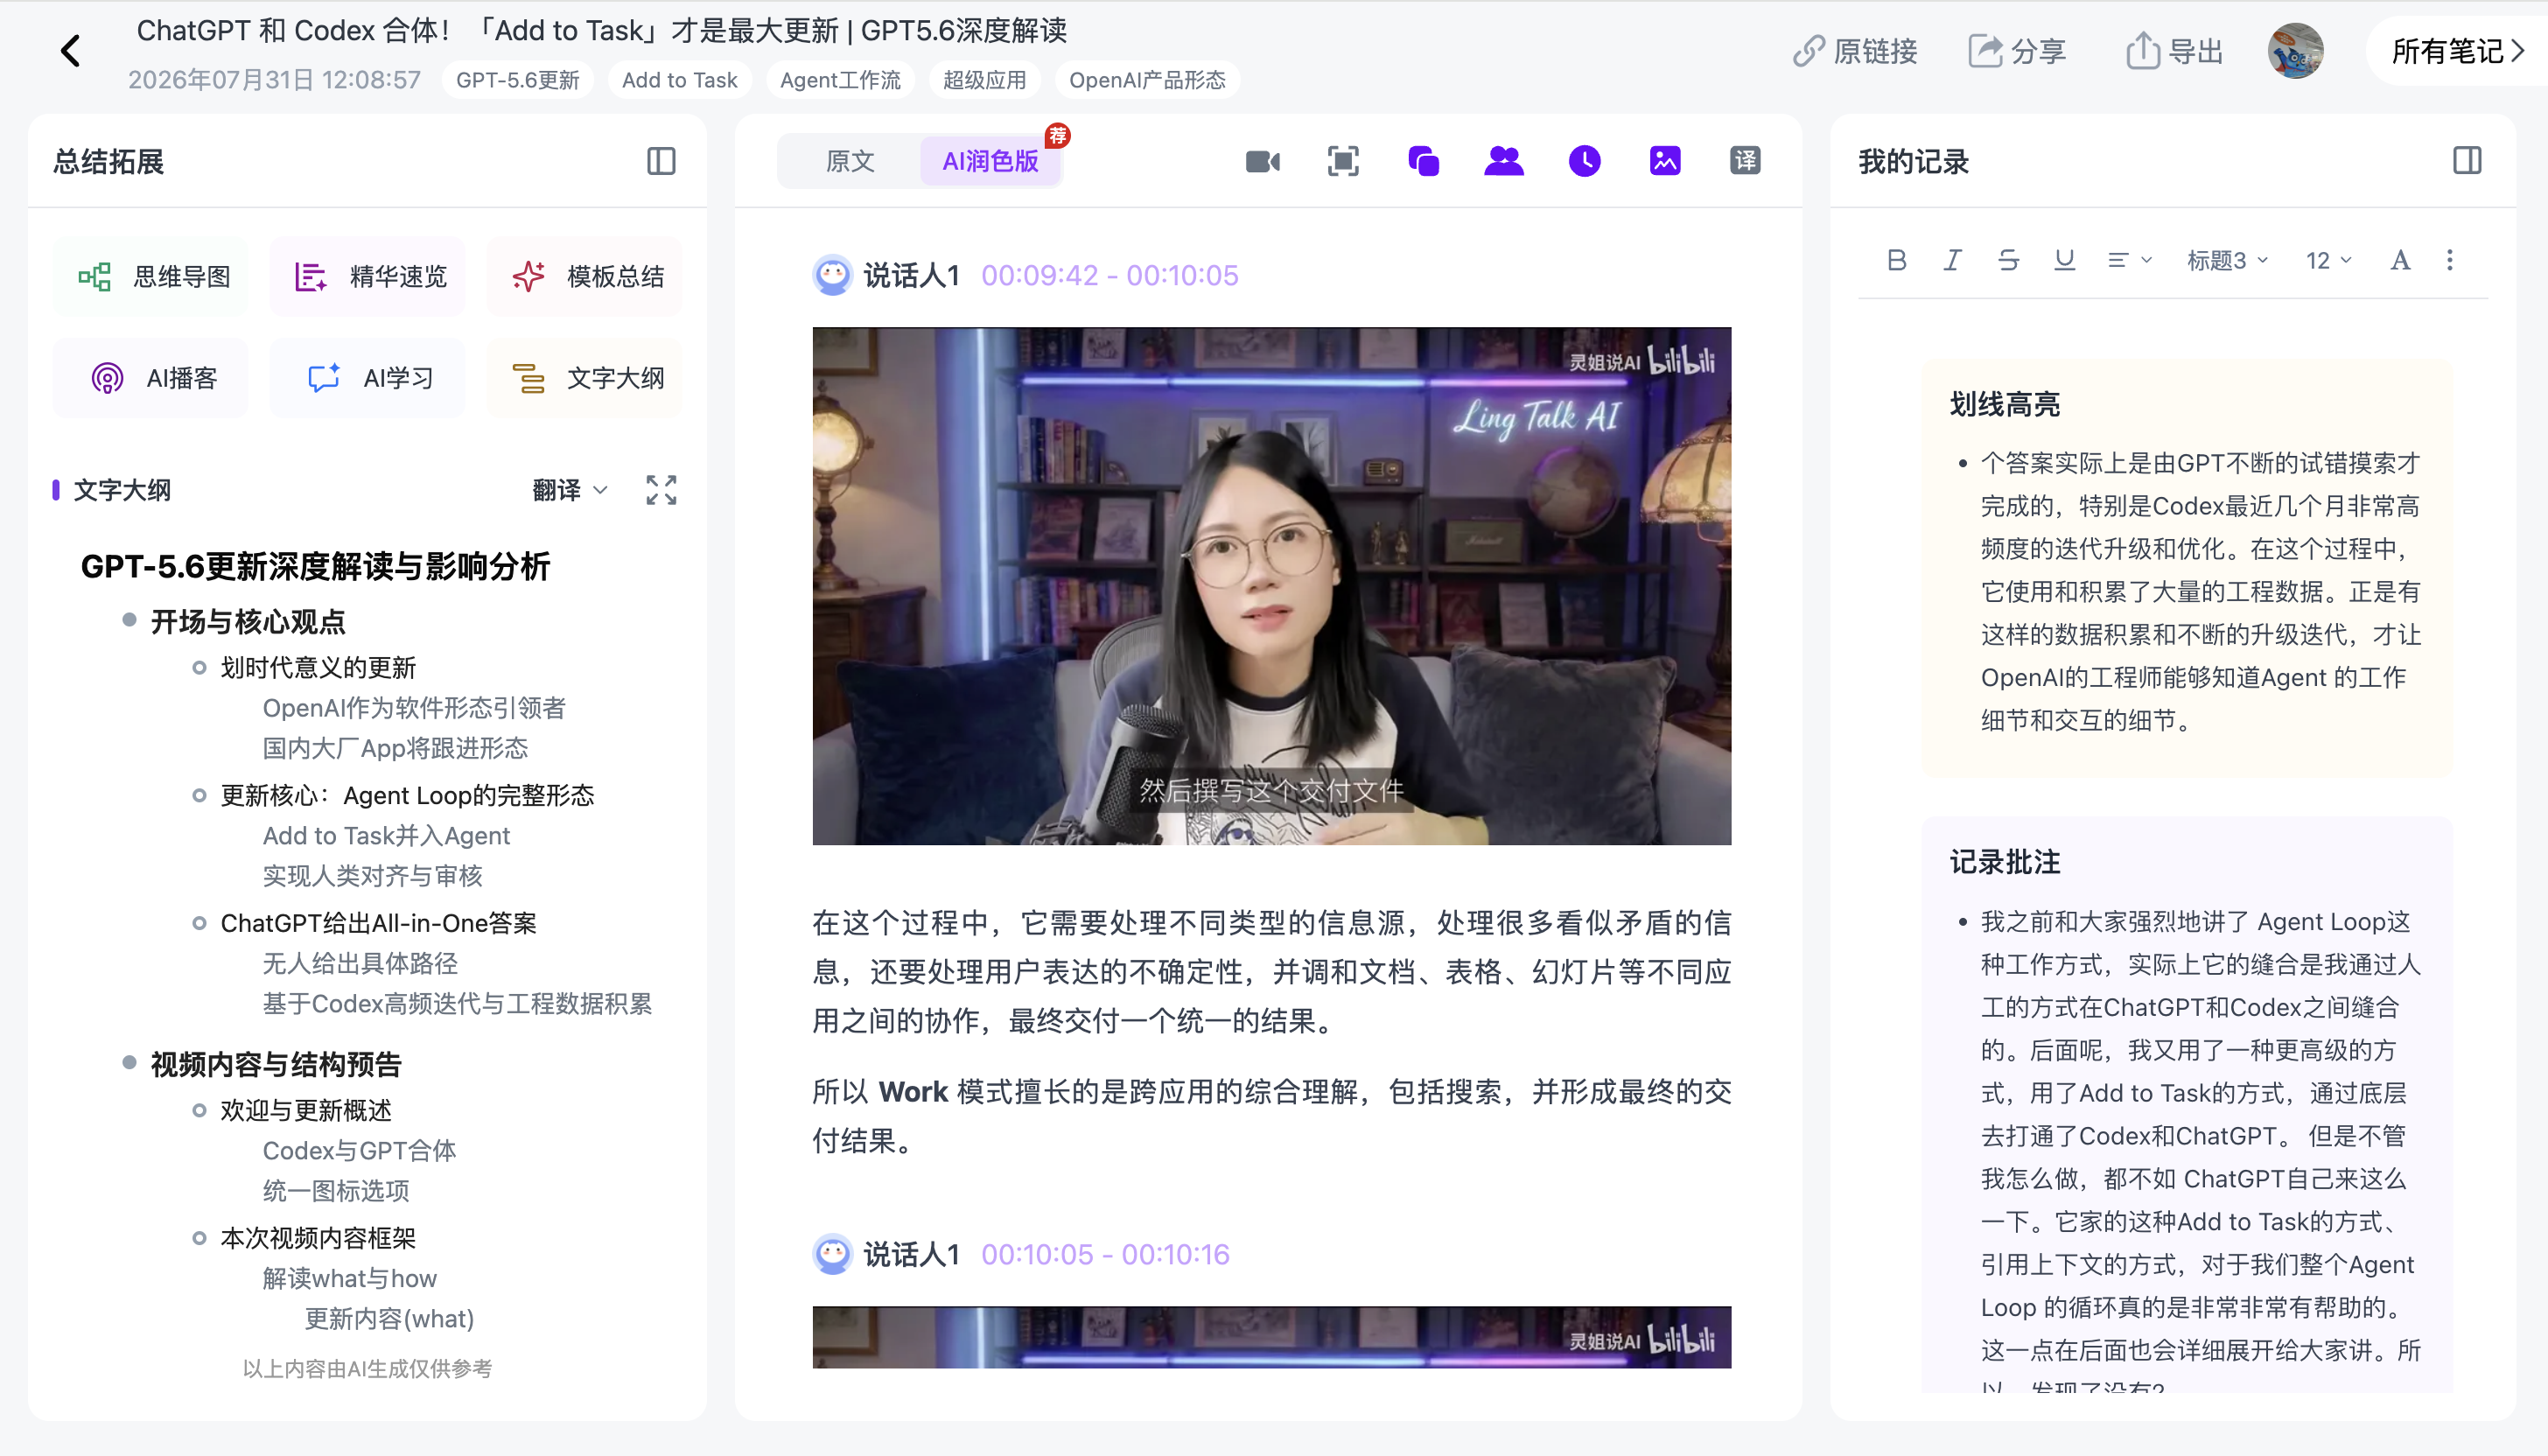2548x1456 pixels.
Task: Toggle underline formatting
Action: coord(2064,260)
